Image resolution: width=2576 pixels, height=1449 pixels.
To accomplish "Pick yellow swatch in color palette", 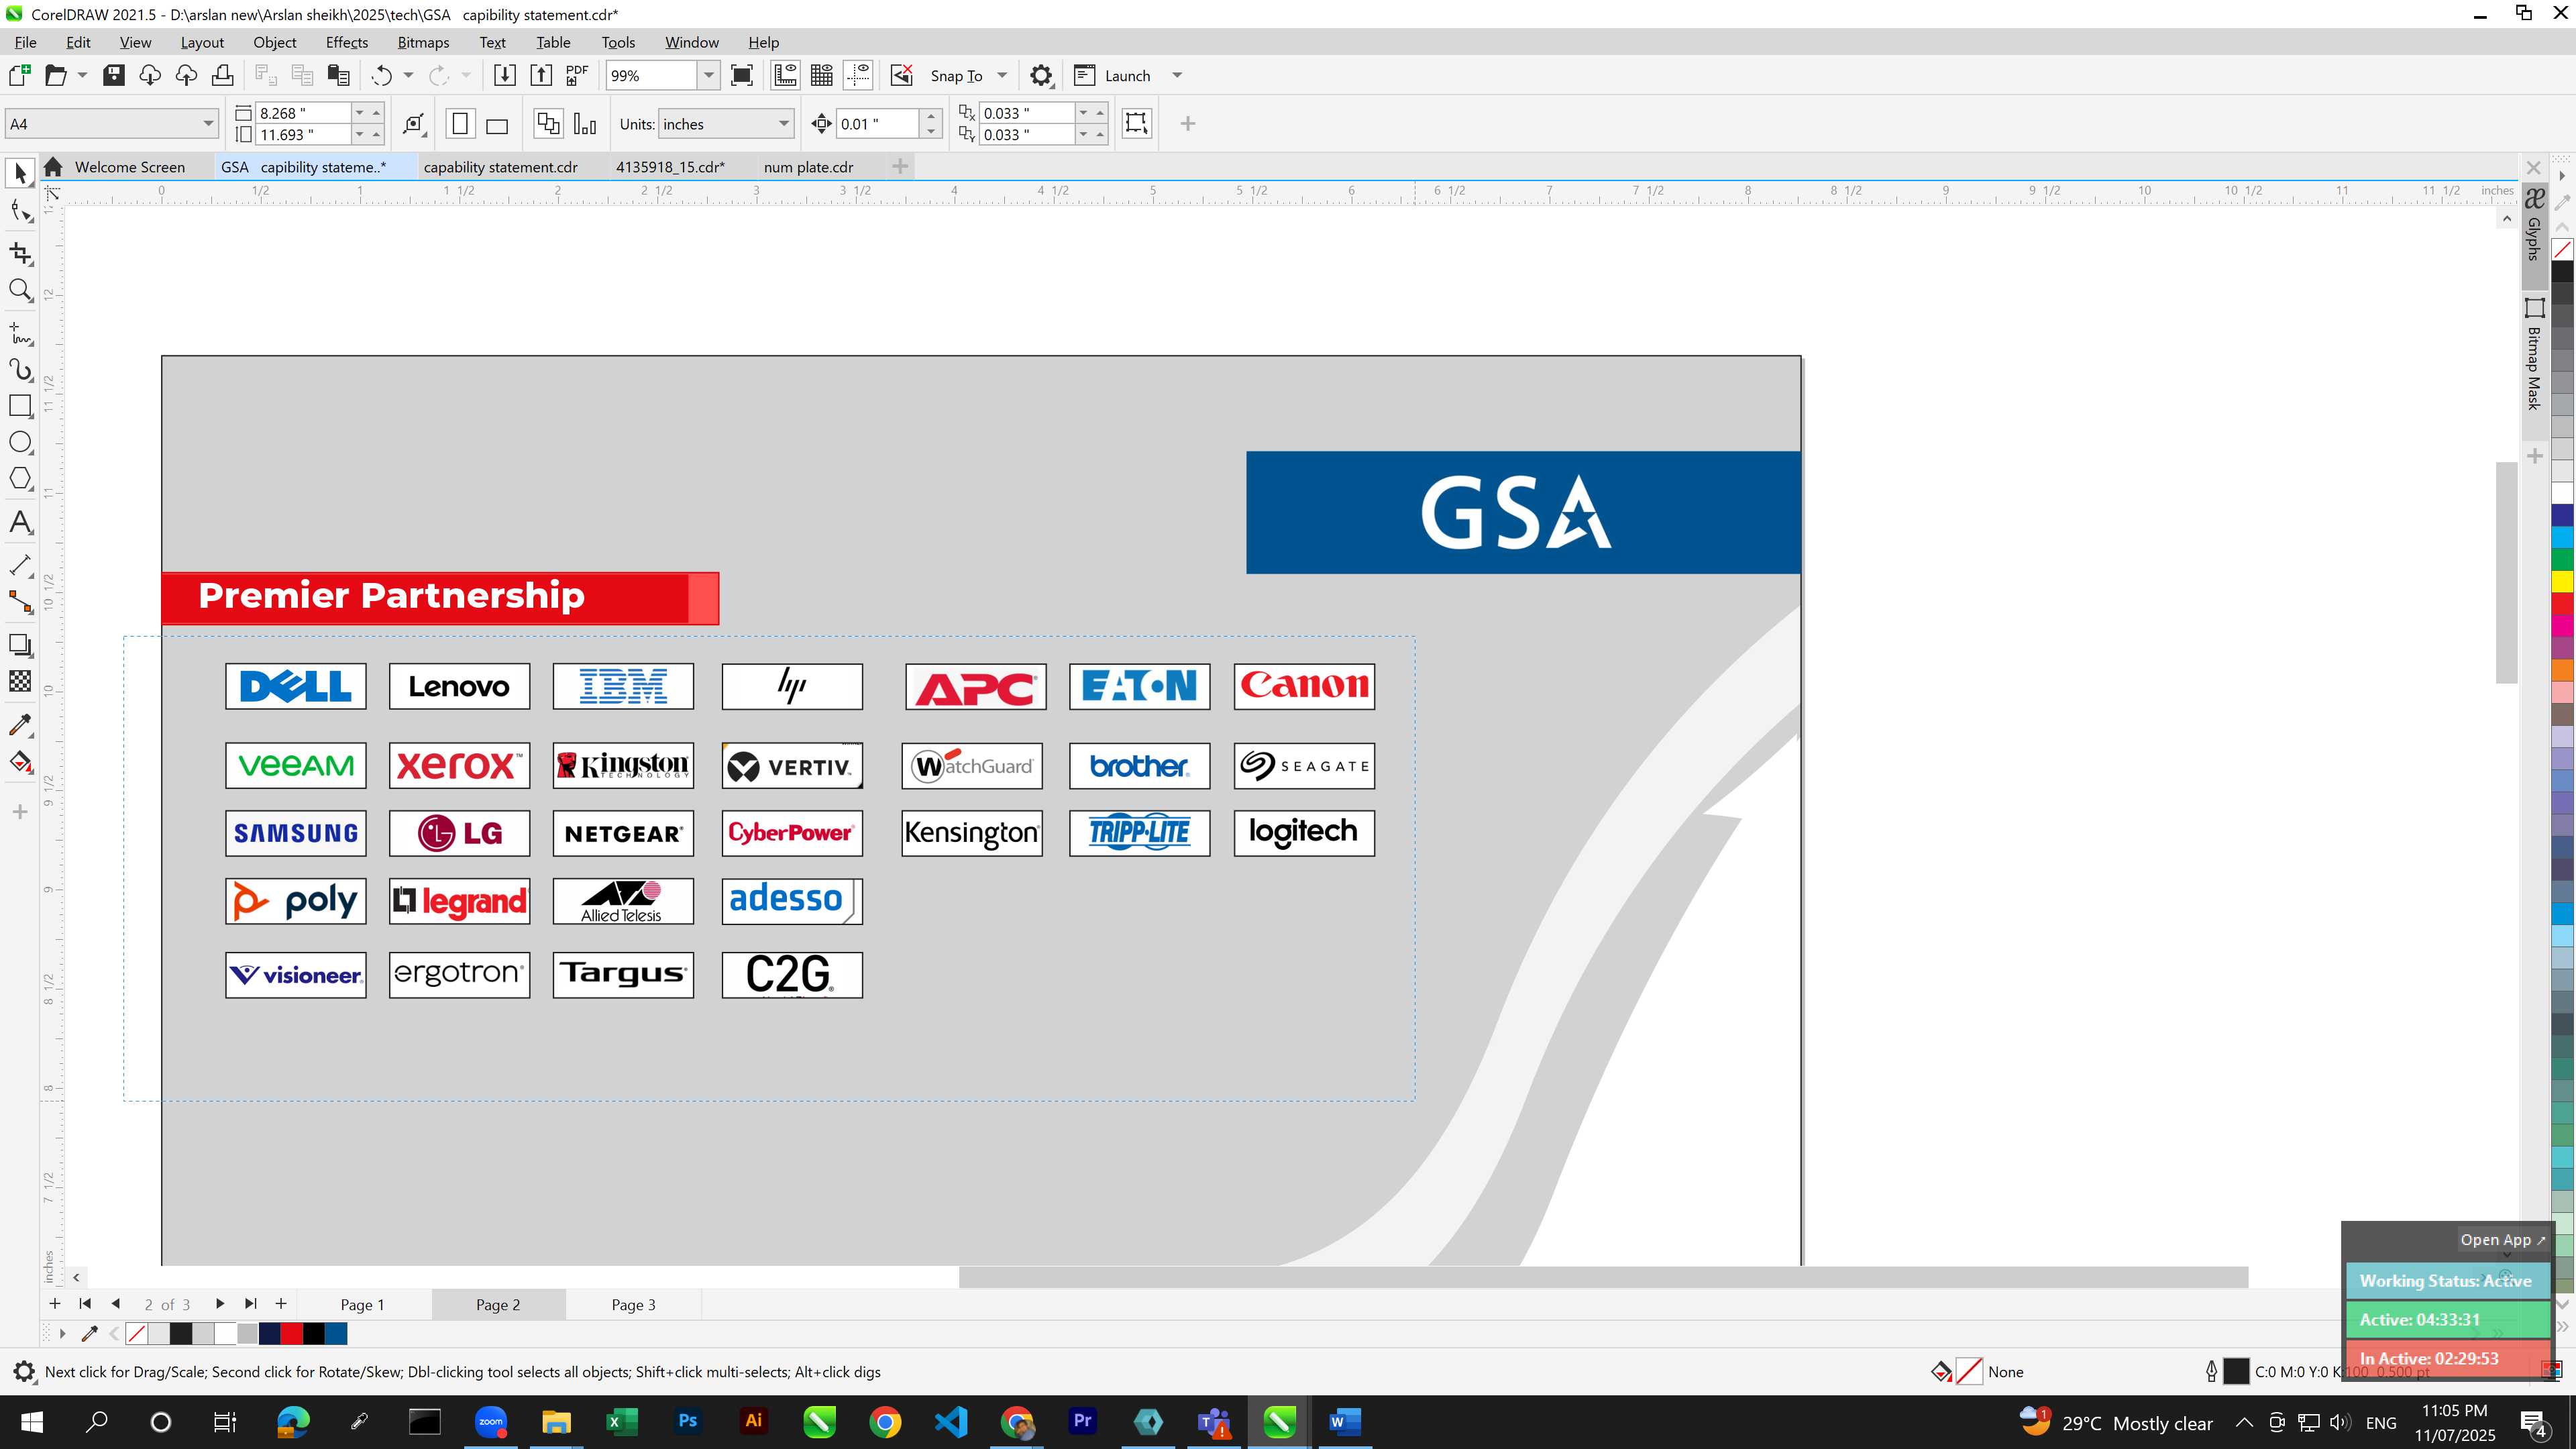I will coord(2562,581).
